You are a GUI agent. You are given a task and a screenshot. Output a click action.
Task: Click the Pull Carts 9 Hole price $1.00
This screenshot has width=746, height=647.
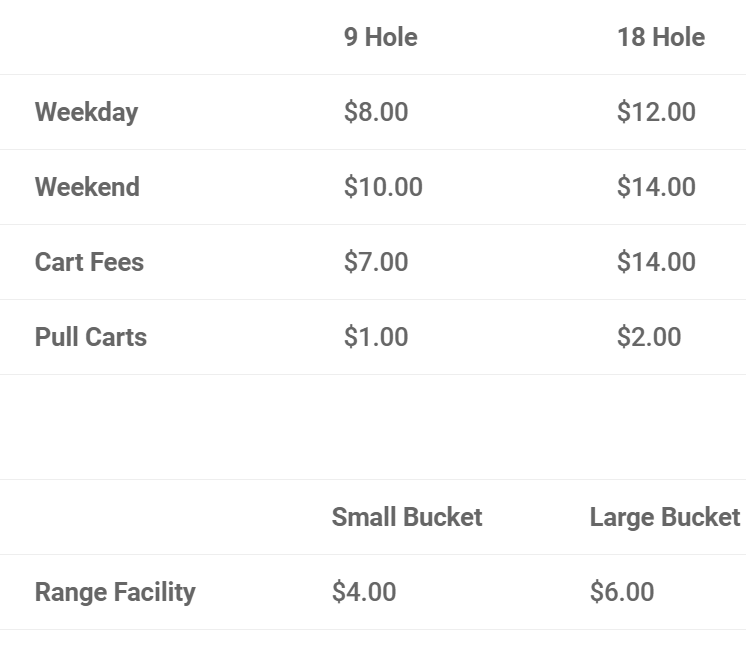click(376, 337)
